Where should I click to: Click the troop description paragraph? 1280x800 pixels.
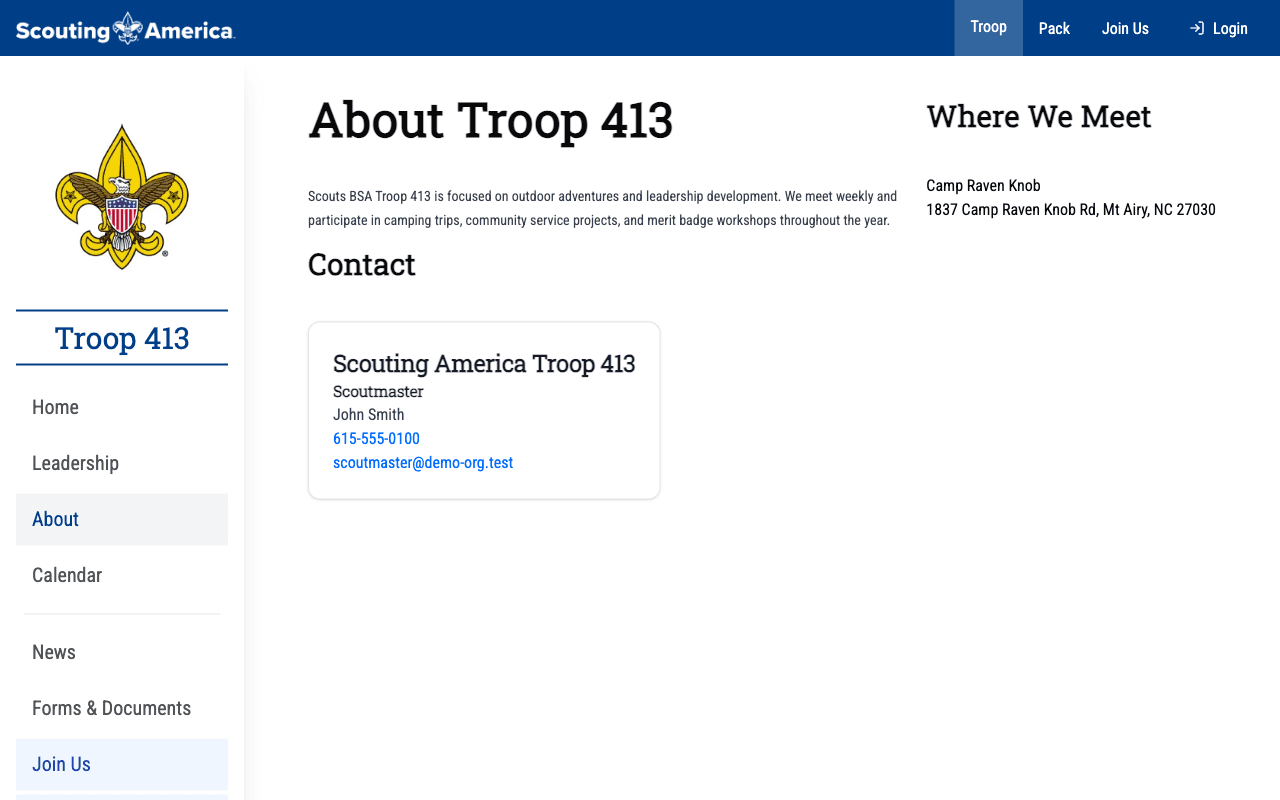(x=603, y=208)
